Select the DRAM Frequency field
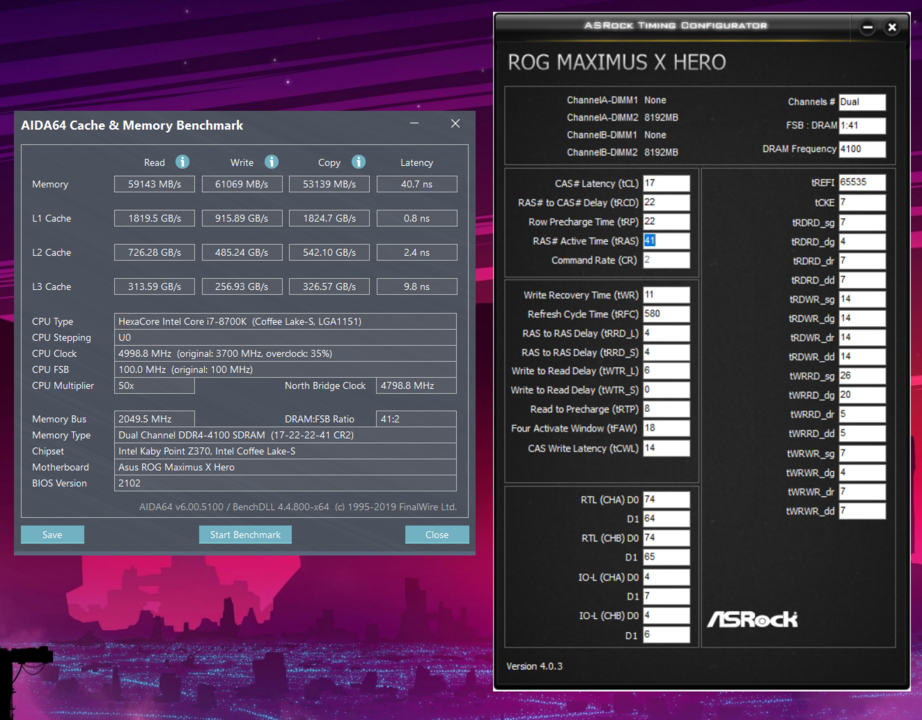922x720 pixels. pyautogui.click(x=862, y=149)
